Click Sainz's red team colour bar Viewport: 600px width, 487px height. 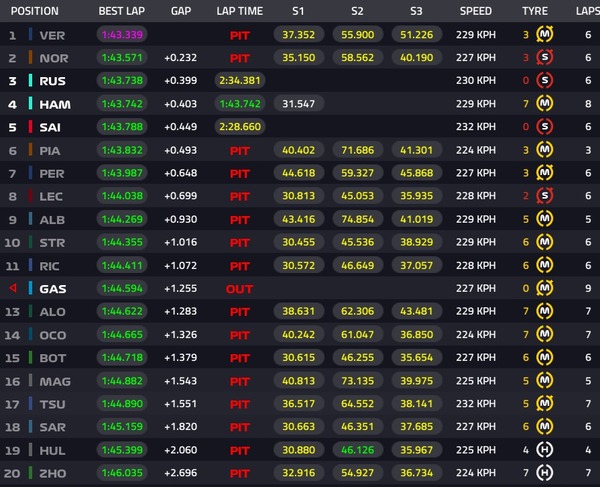tap(30, 127)
